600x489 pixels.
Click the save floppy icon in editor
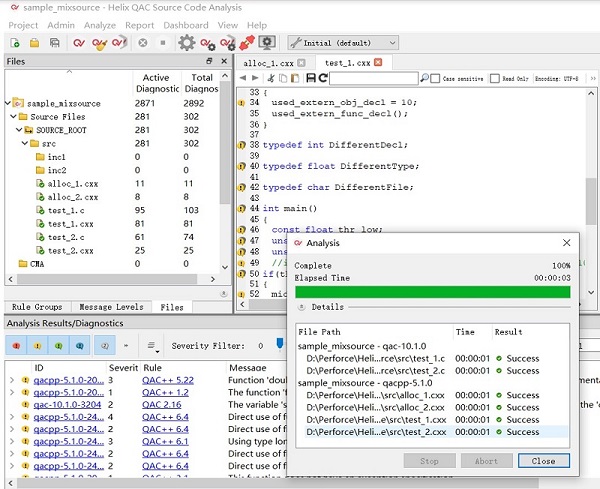coord(311,78)
